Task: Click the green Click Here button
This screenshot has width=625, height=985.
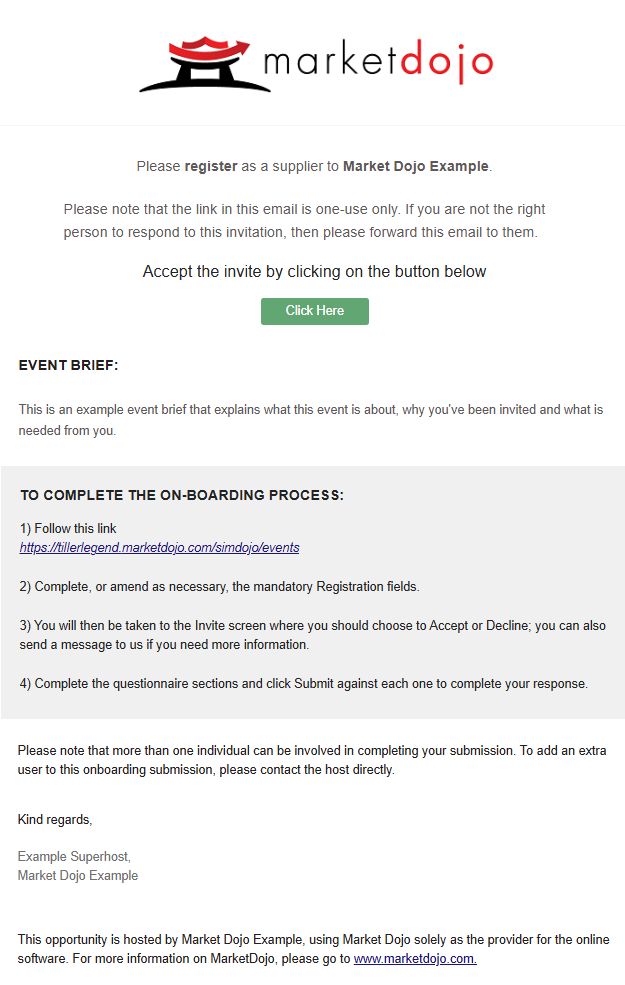Action: coord(315,311)
